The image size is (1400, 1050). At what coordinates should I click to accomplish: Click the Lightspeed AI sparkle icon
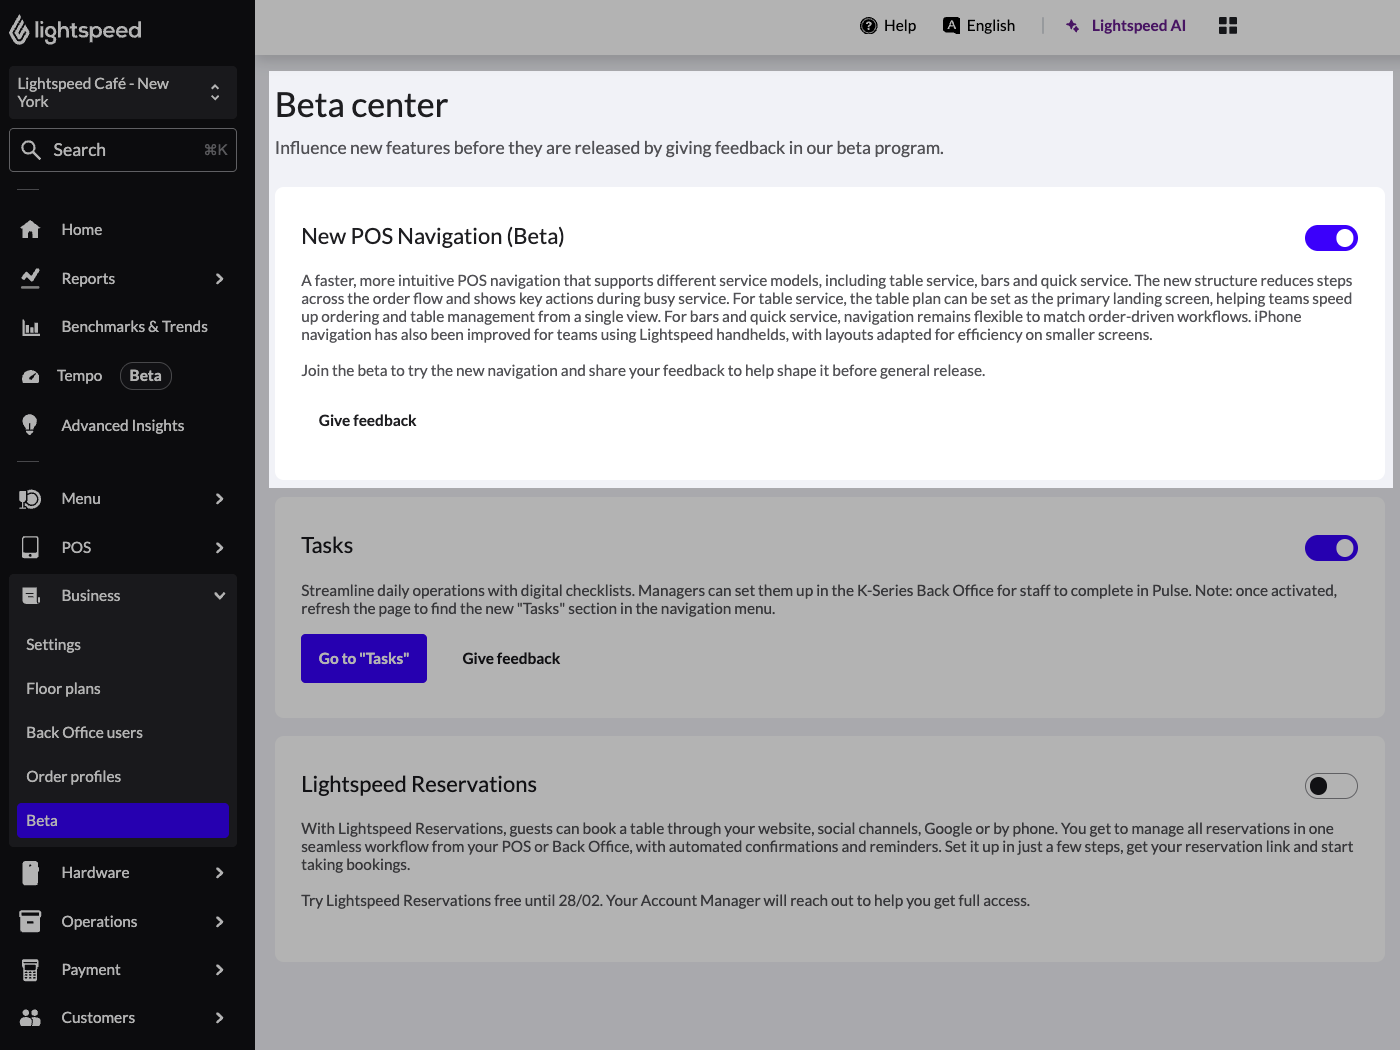coord(1072,25)
